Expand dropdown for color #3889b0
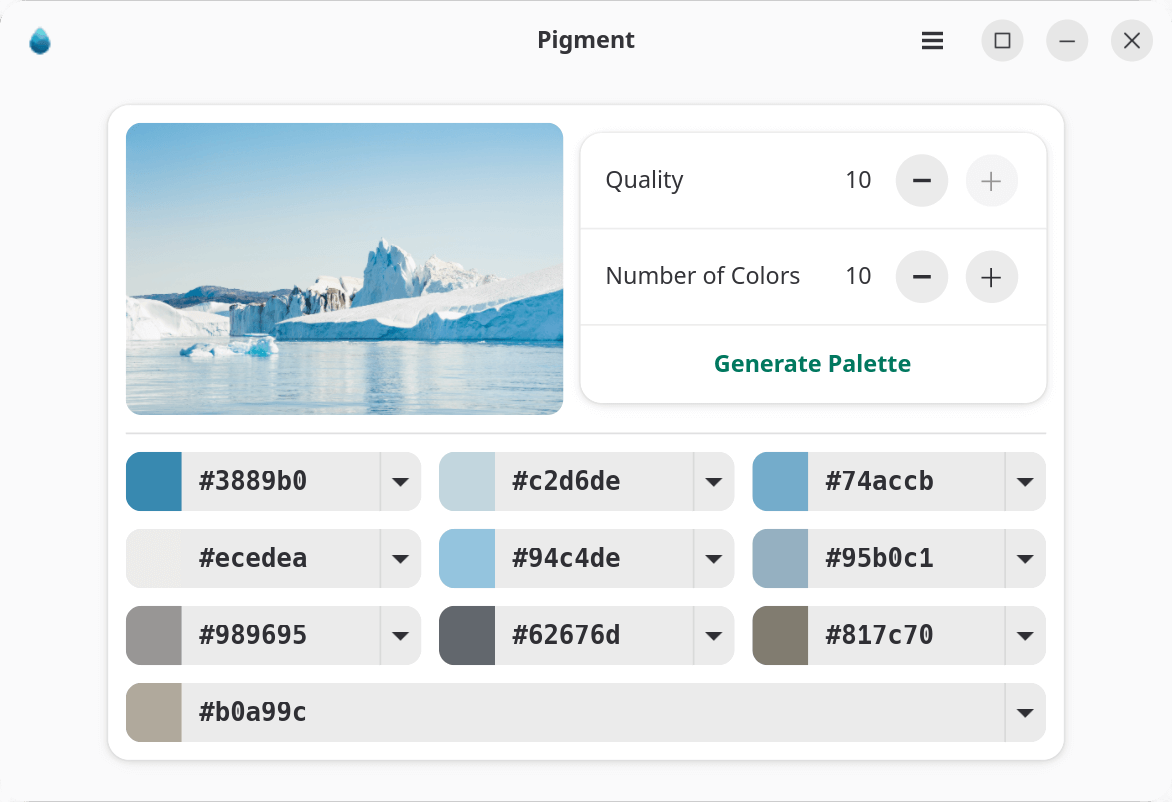Screen dimensions: 1172x802 point(401,481)
